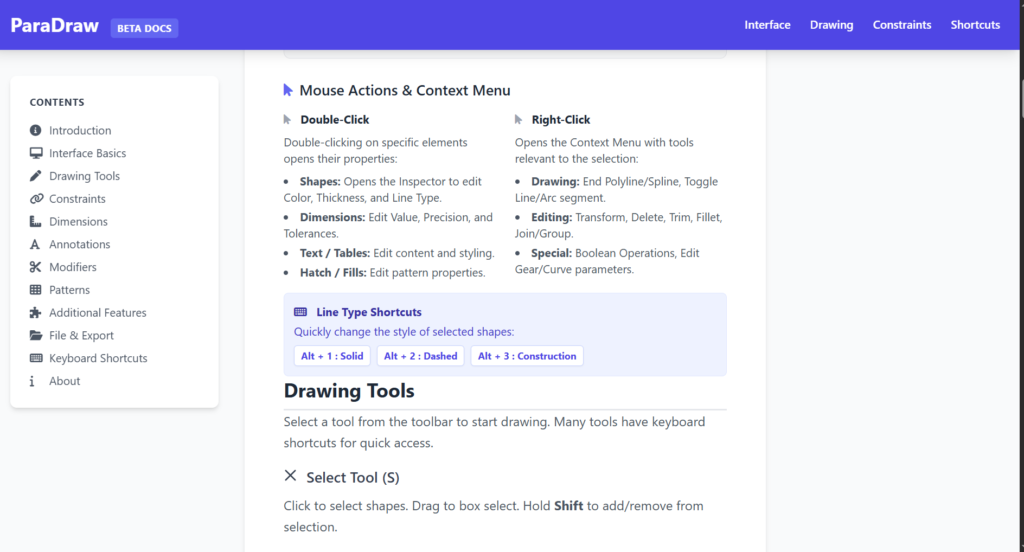Image resolution: width=1024 pixels, height=552 pixels.
Task: Click the CONTENTS sidebar header
Action: tap(57, 103)
